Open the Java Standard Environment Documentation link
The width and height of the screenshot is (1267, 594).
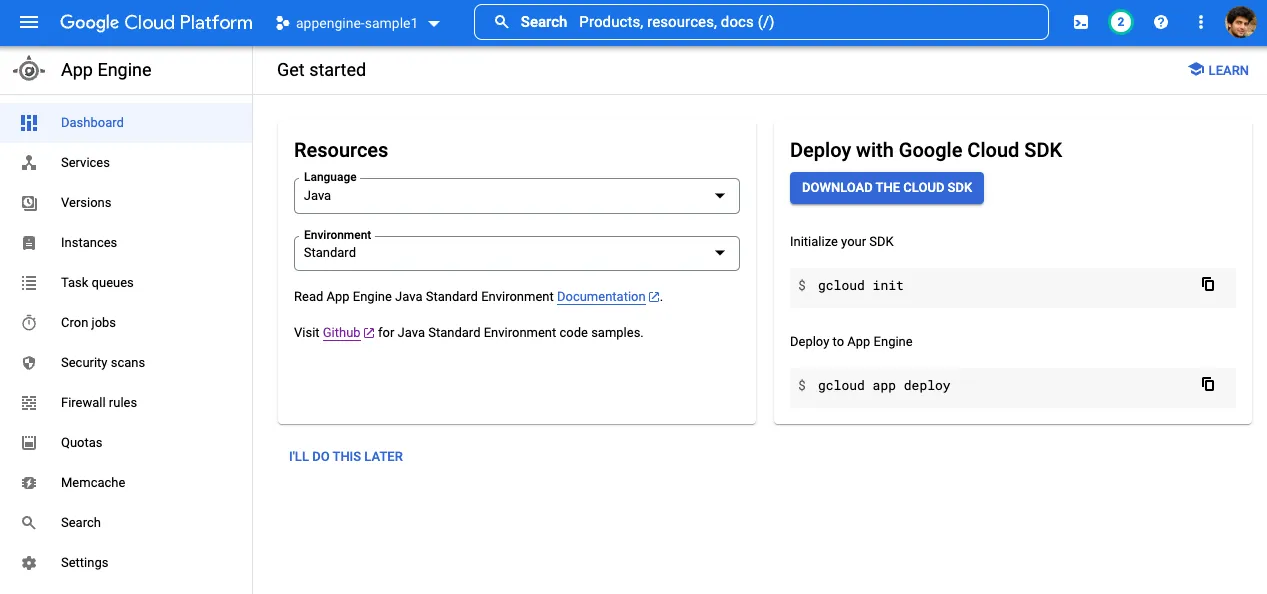pyautogui.click(x=601, y=296)
